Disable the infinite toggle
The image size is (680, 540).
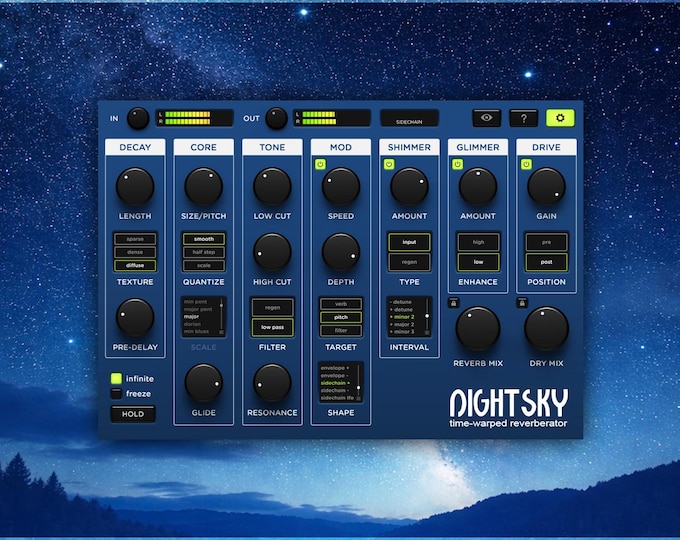116,379
